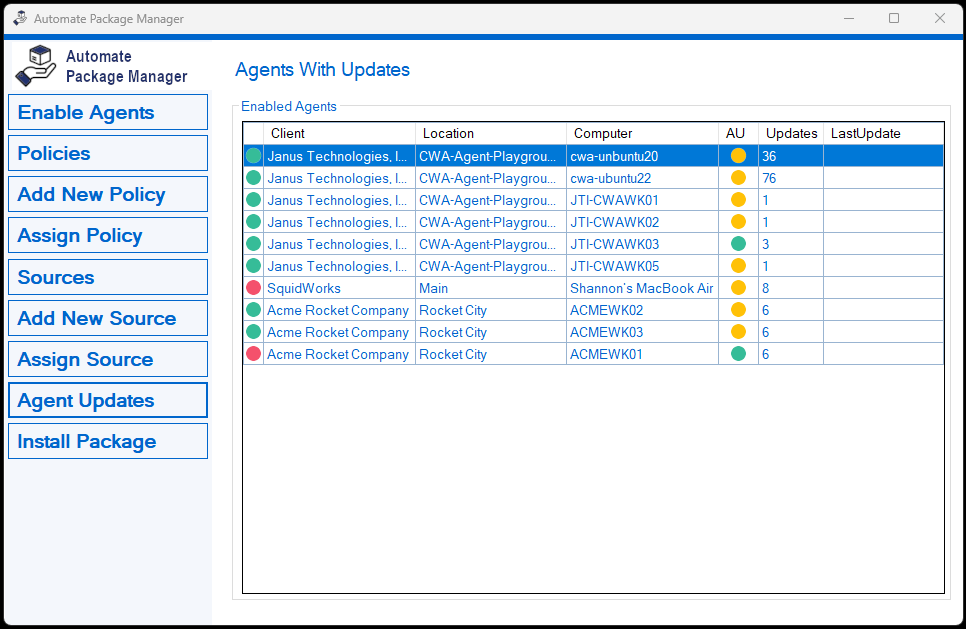This screenshot has height=629, width=966.
Task: Click green status dot for ACMEWK03 row
Action: click(x=253, y=332)
